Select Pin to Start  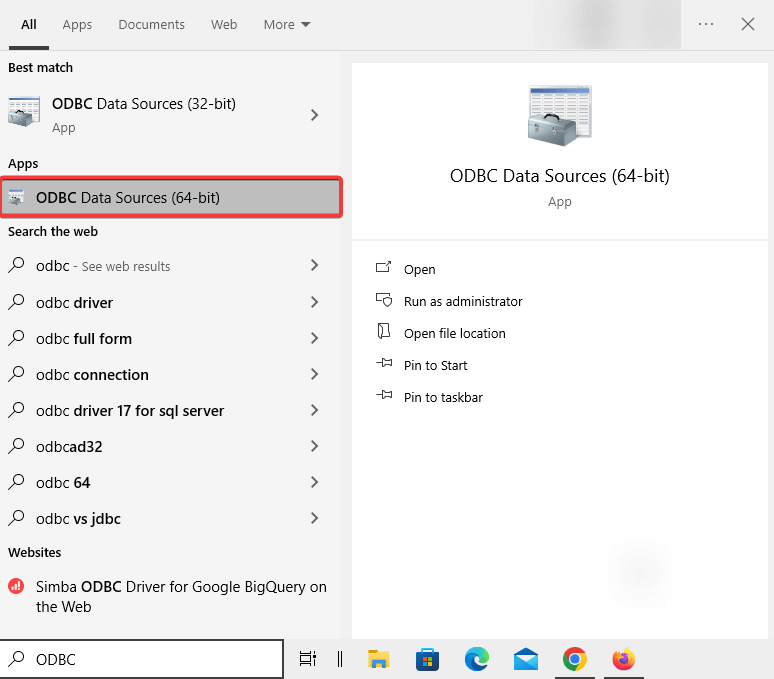pyautogui.click(x=435, y=366)
